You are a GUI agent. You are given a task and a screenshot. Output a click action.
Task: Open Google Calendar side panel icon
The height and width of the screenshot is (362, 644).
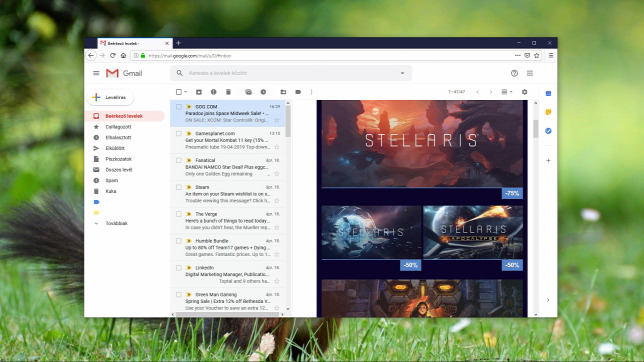coord(548,94)
